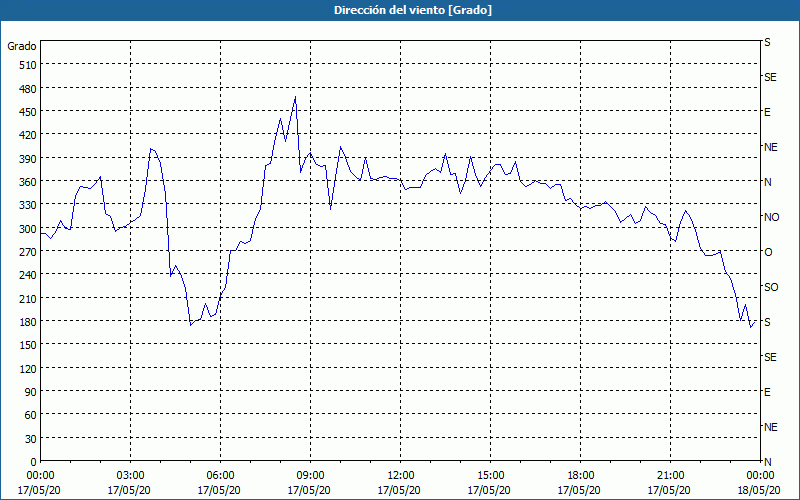Viewport: 800px width, 500px height.
Task: Choose the 60 label on the degree axis
Action: (31, 415)
